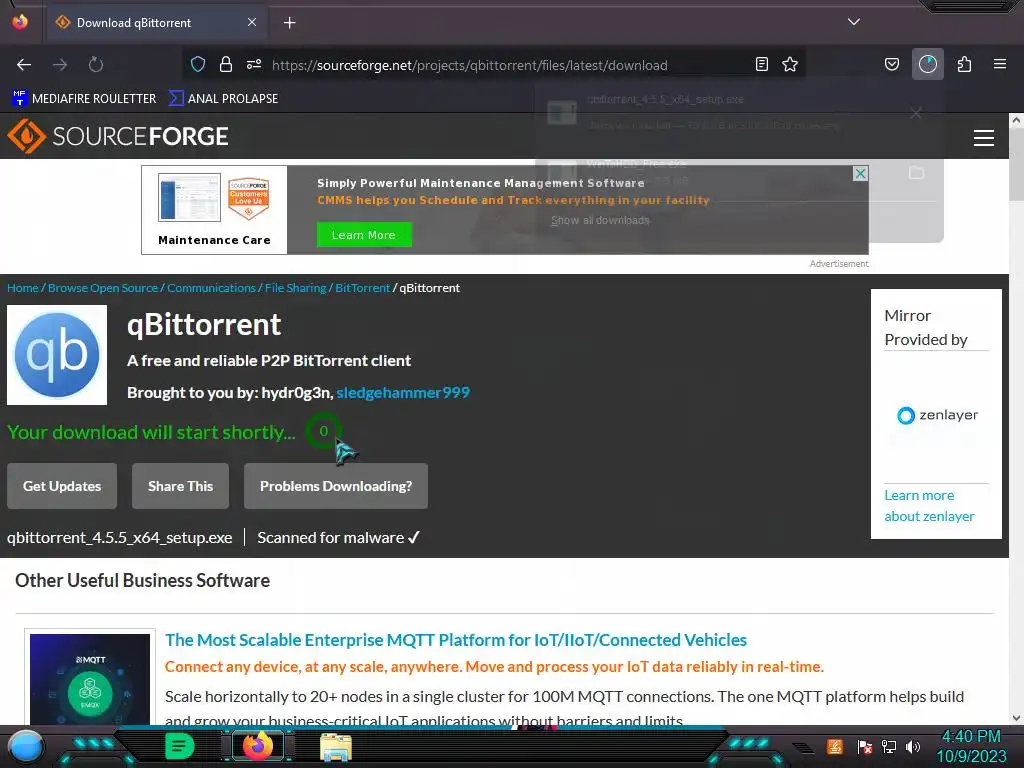Click the MQTT product thumbnail
This screenshot has height=768, width=1024.
(90, 679)
